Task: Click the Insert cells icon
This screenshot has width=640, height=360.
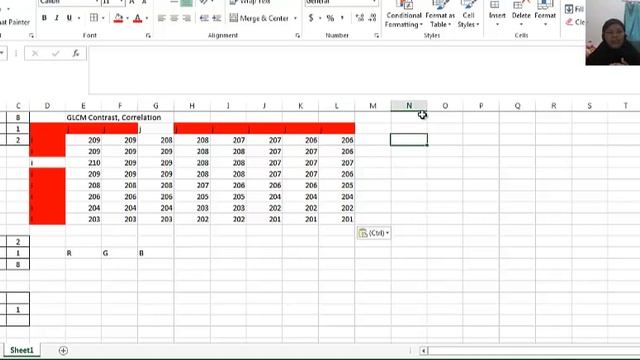Action: point(495,5)
